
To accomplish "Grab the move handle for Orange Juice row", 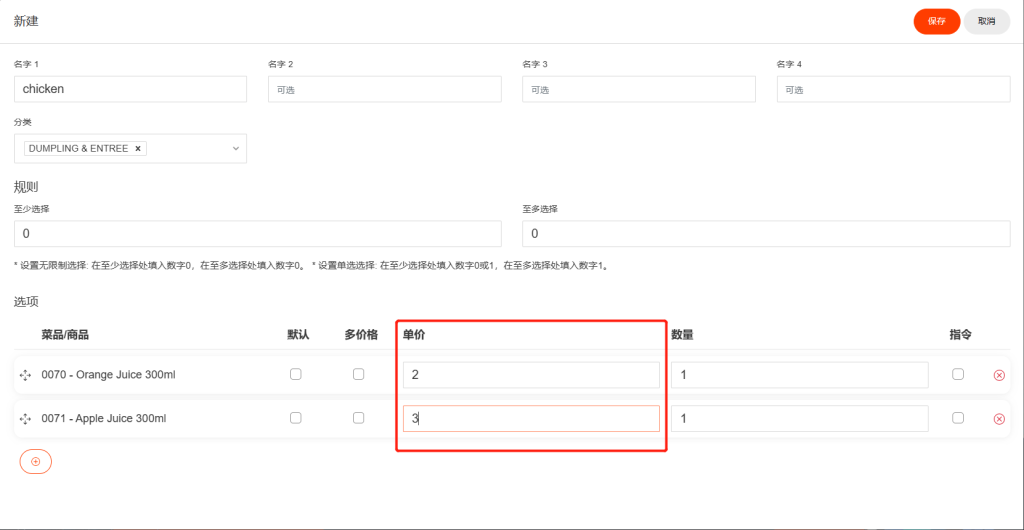I will tap(25, 375).
